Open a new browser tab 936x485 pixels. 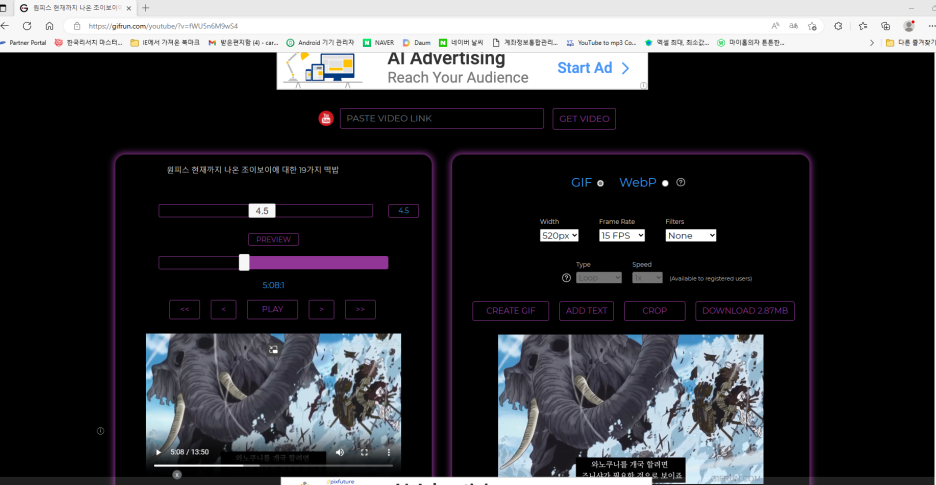pos(146,8)
